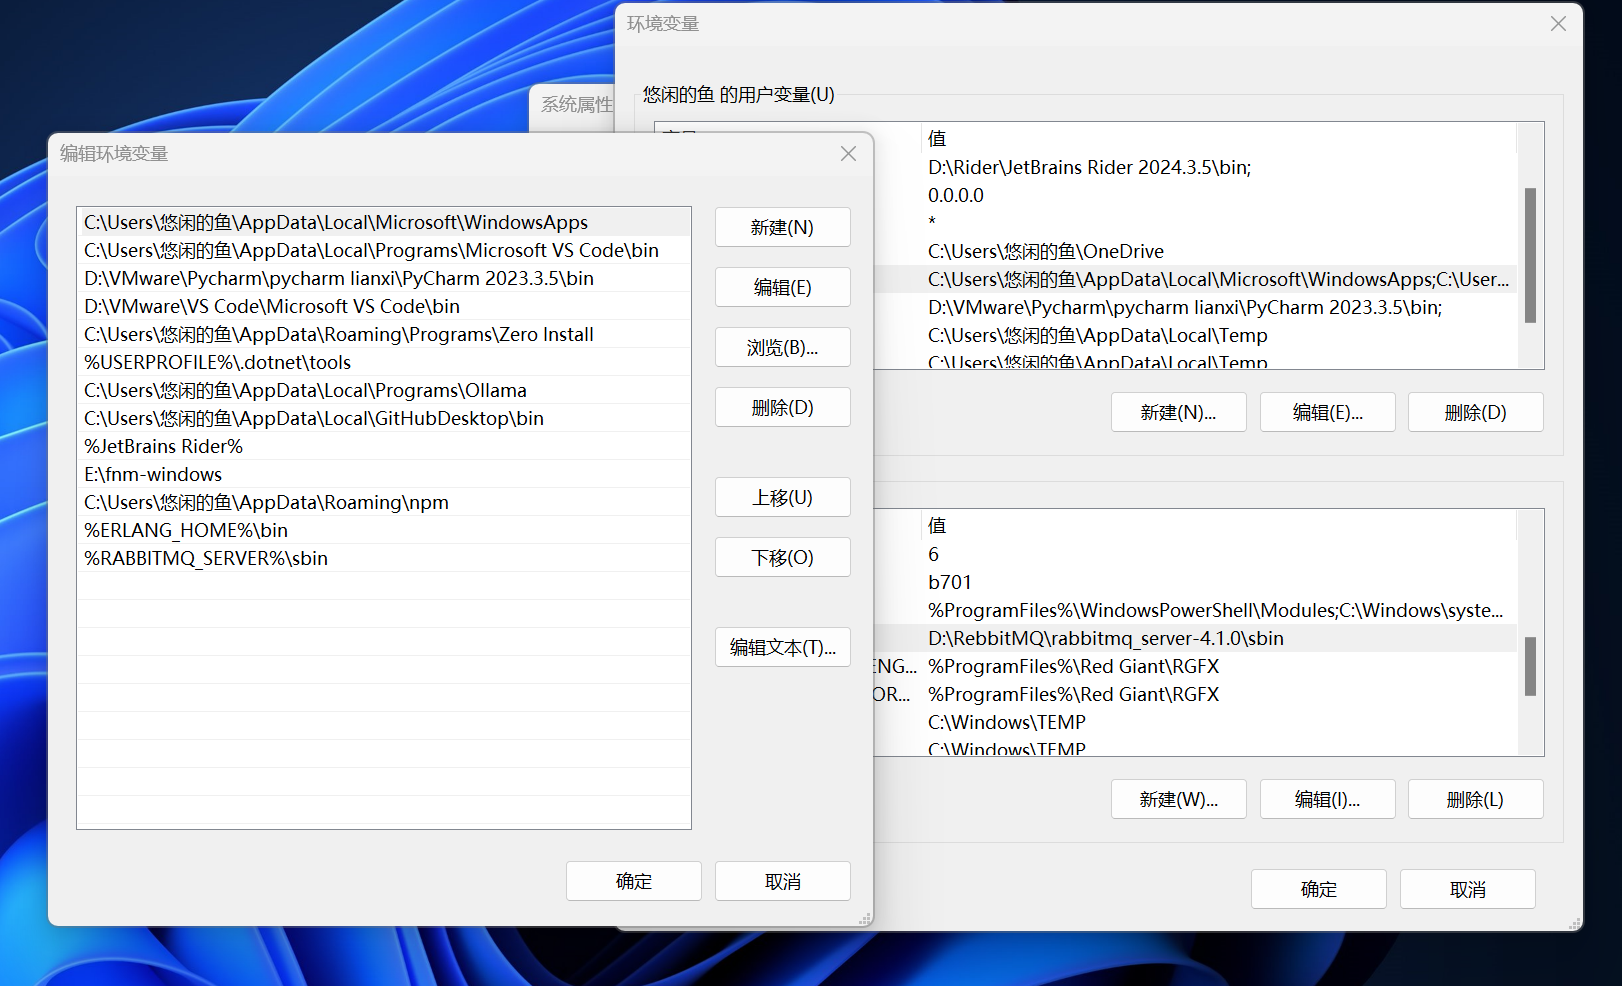The image size is (1622, 986).
Task: Click 删除(D) for user variables
Action: tap(1475, 412)
